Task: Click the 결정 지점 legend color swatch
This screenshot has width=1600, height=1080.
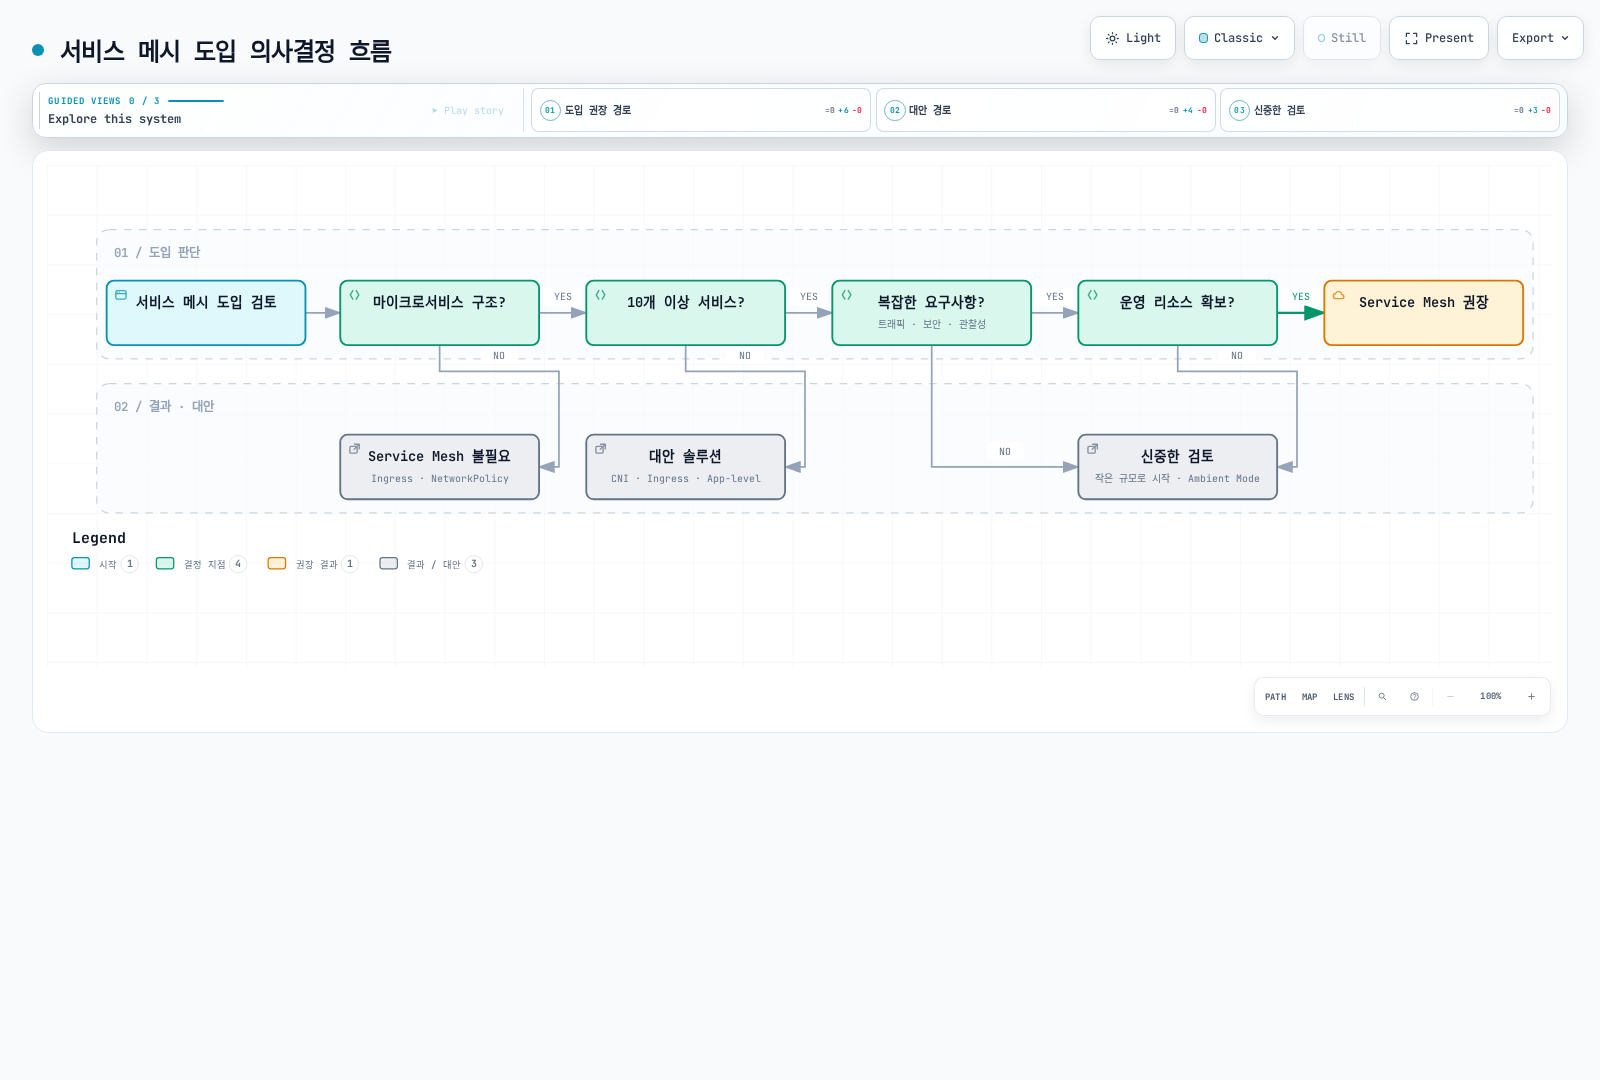Action: point(165,564)
